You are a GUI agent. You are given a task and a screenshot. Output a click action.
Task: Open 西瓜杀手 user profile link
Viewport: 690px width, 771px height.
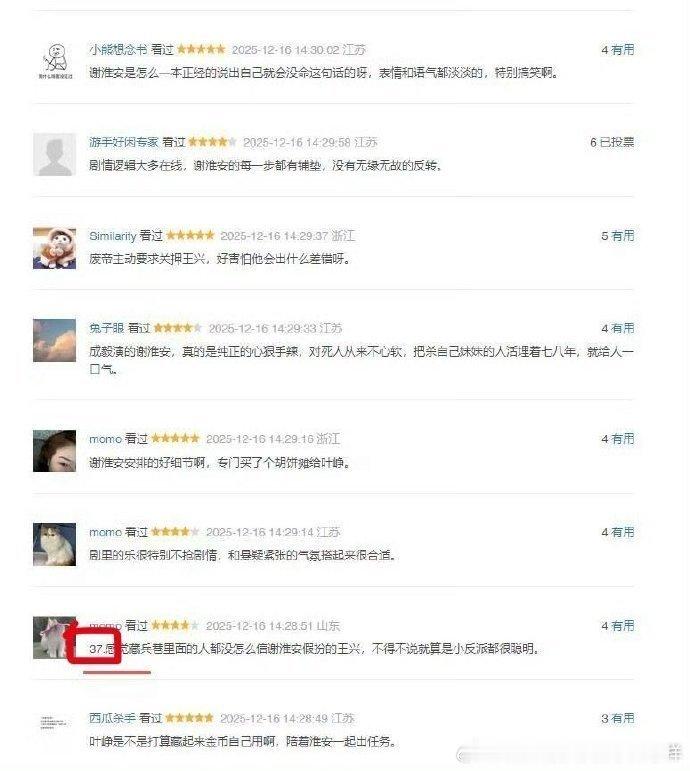[x=112, y=718]
